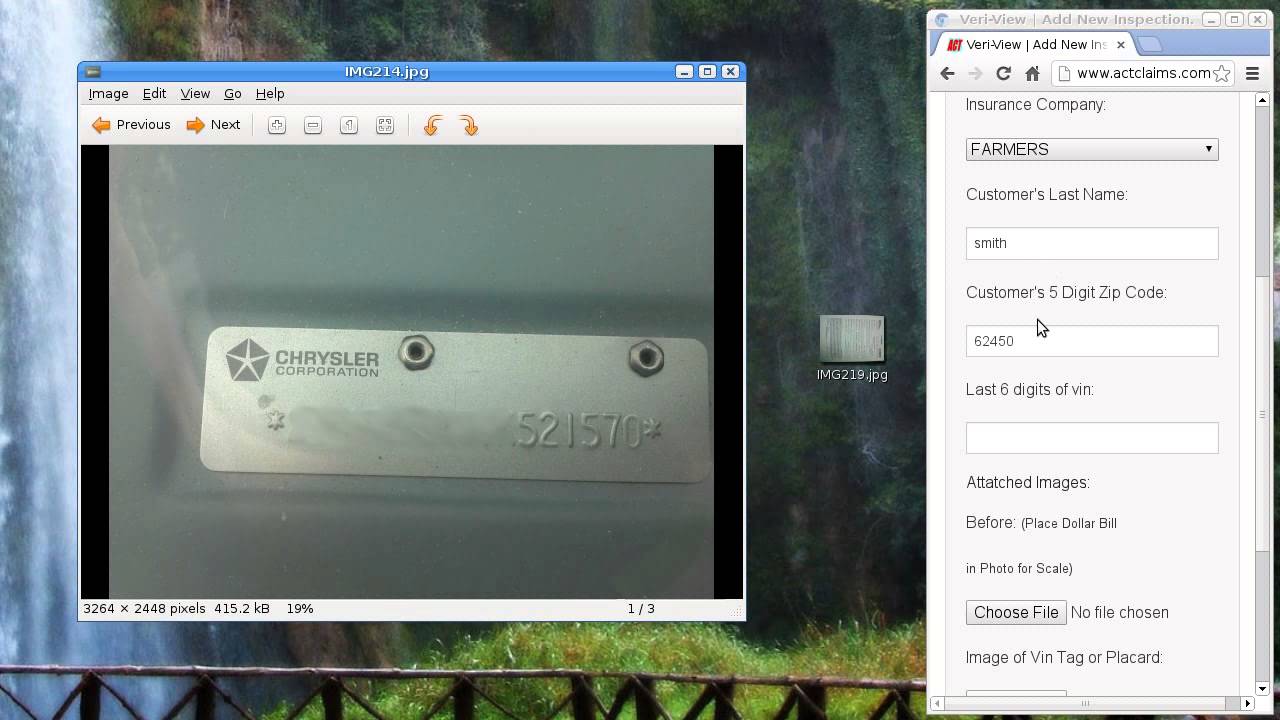Bookmark page with star icon
This screenshot has width=1280, height=720.
[1221, 73]
